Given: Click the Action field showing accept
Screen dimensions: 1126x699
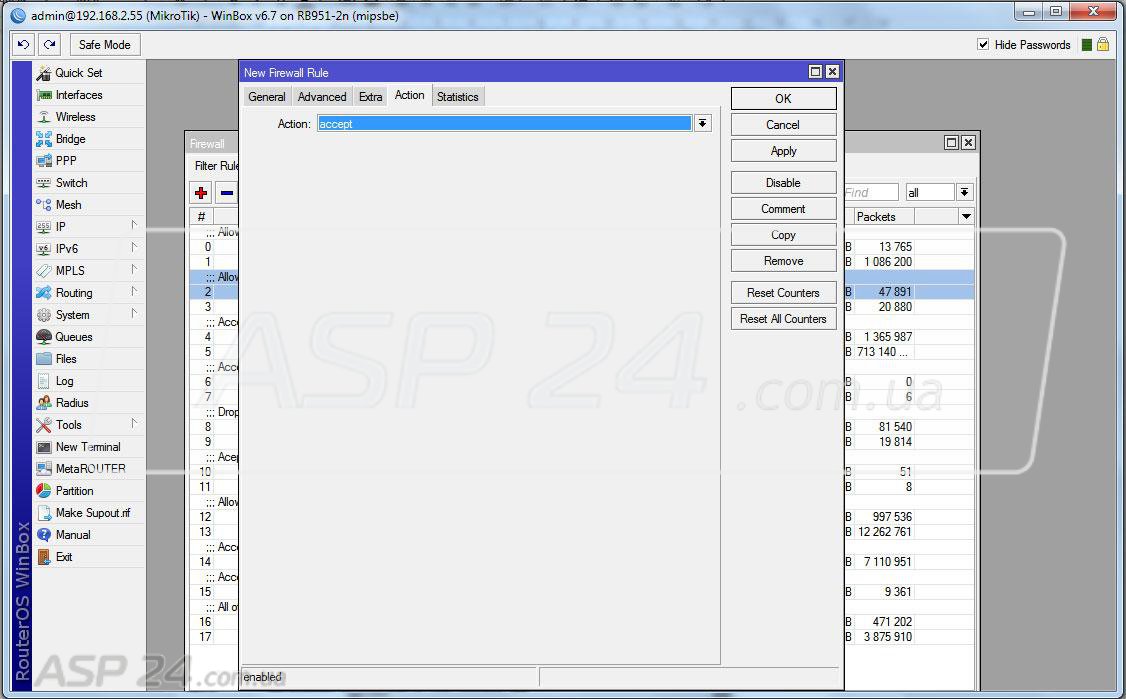Looking at the screenshot, I should pyautogui.click(x=504, y=124).
